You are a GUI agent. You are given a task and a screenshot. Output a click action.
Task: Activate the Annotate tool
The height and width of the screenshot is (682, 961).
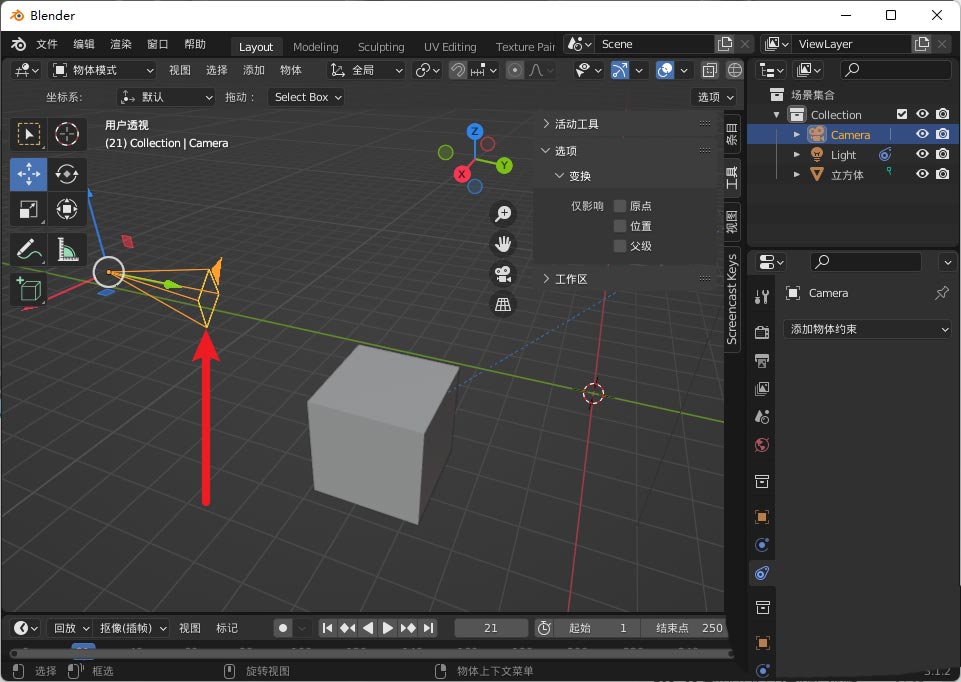coord(28,248)
